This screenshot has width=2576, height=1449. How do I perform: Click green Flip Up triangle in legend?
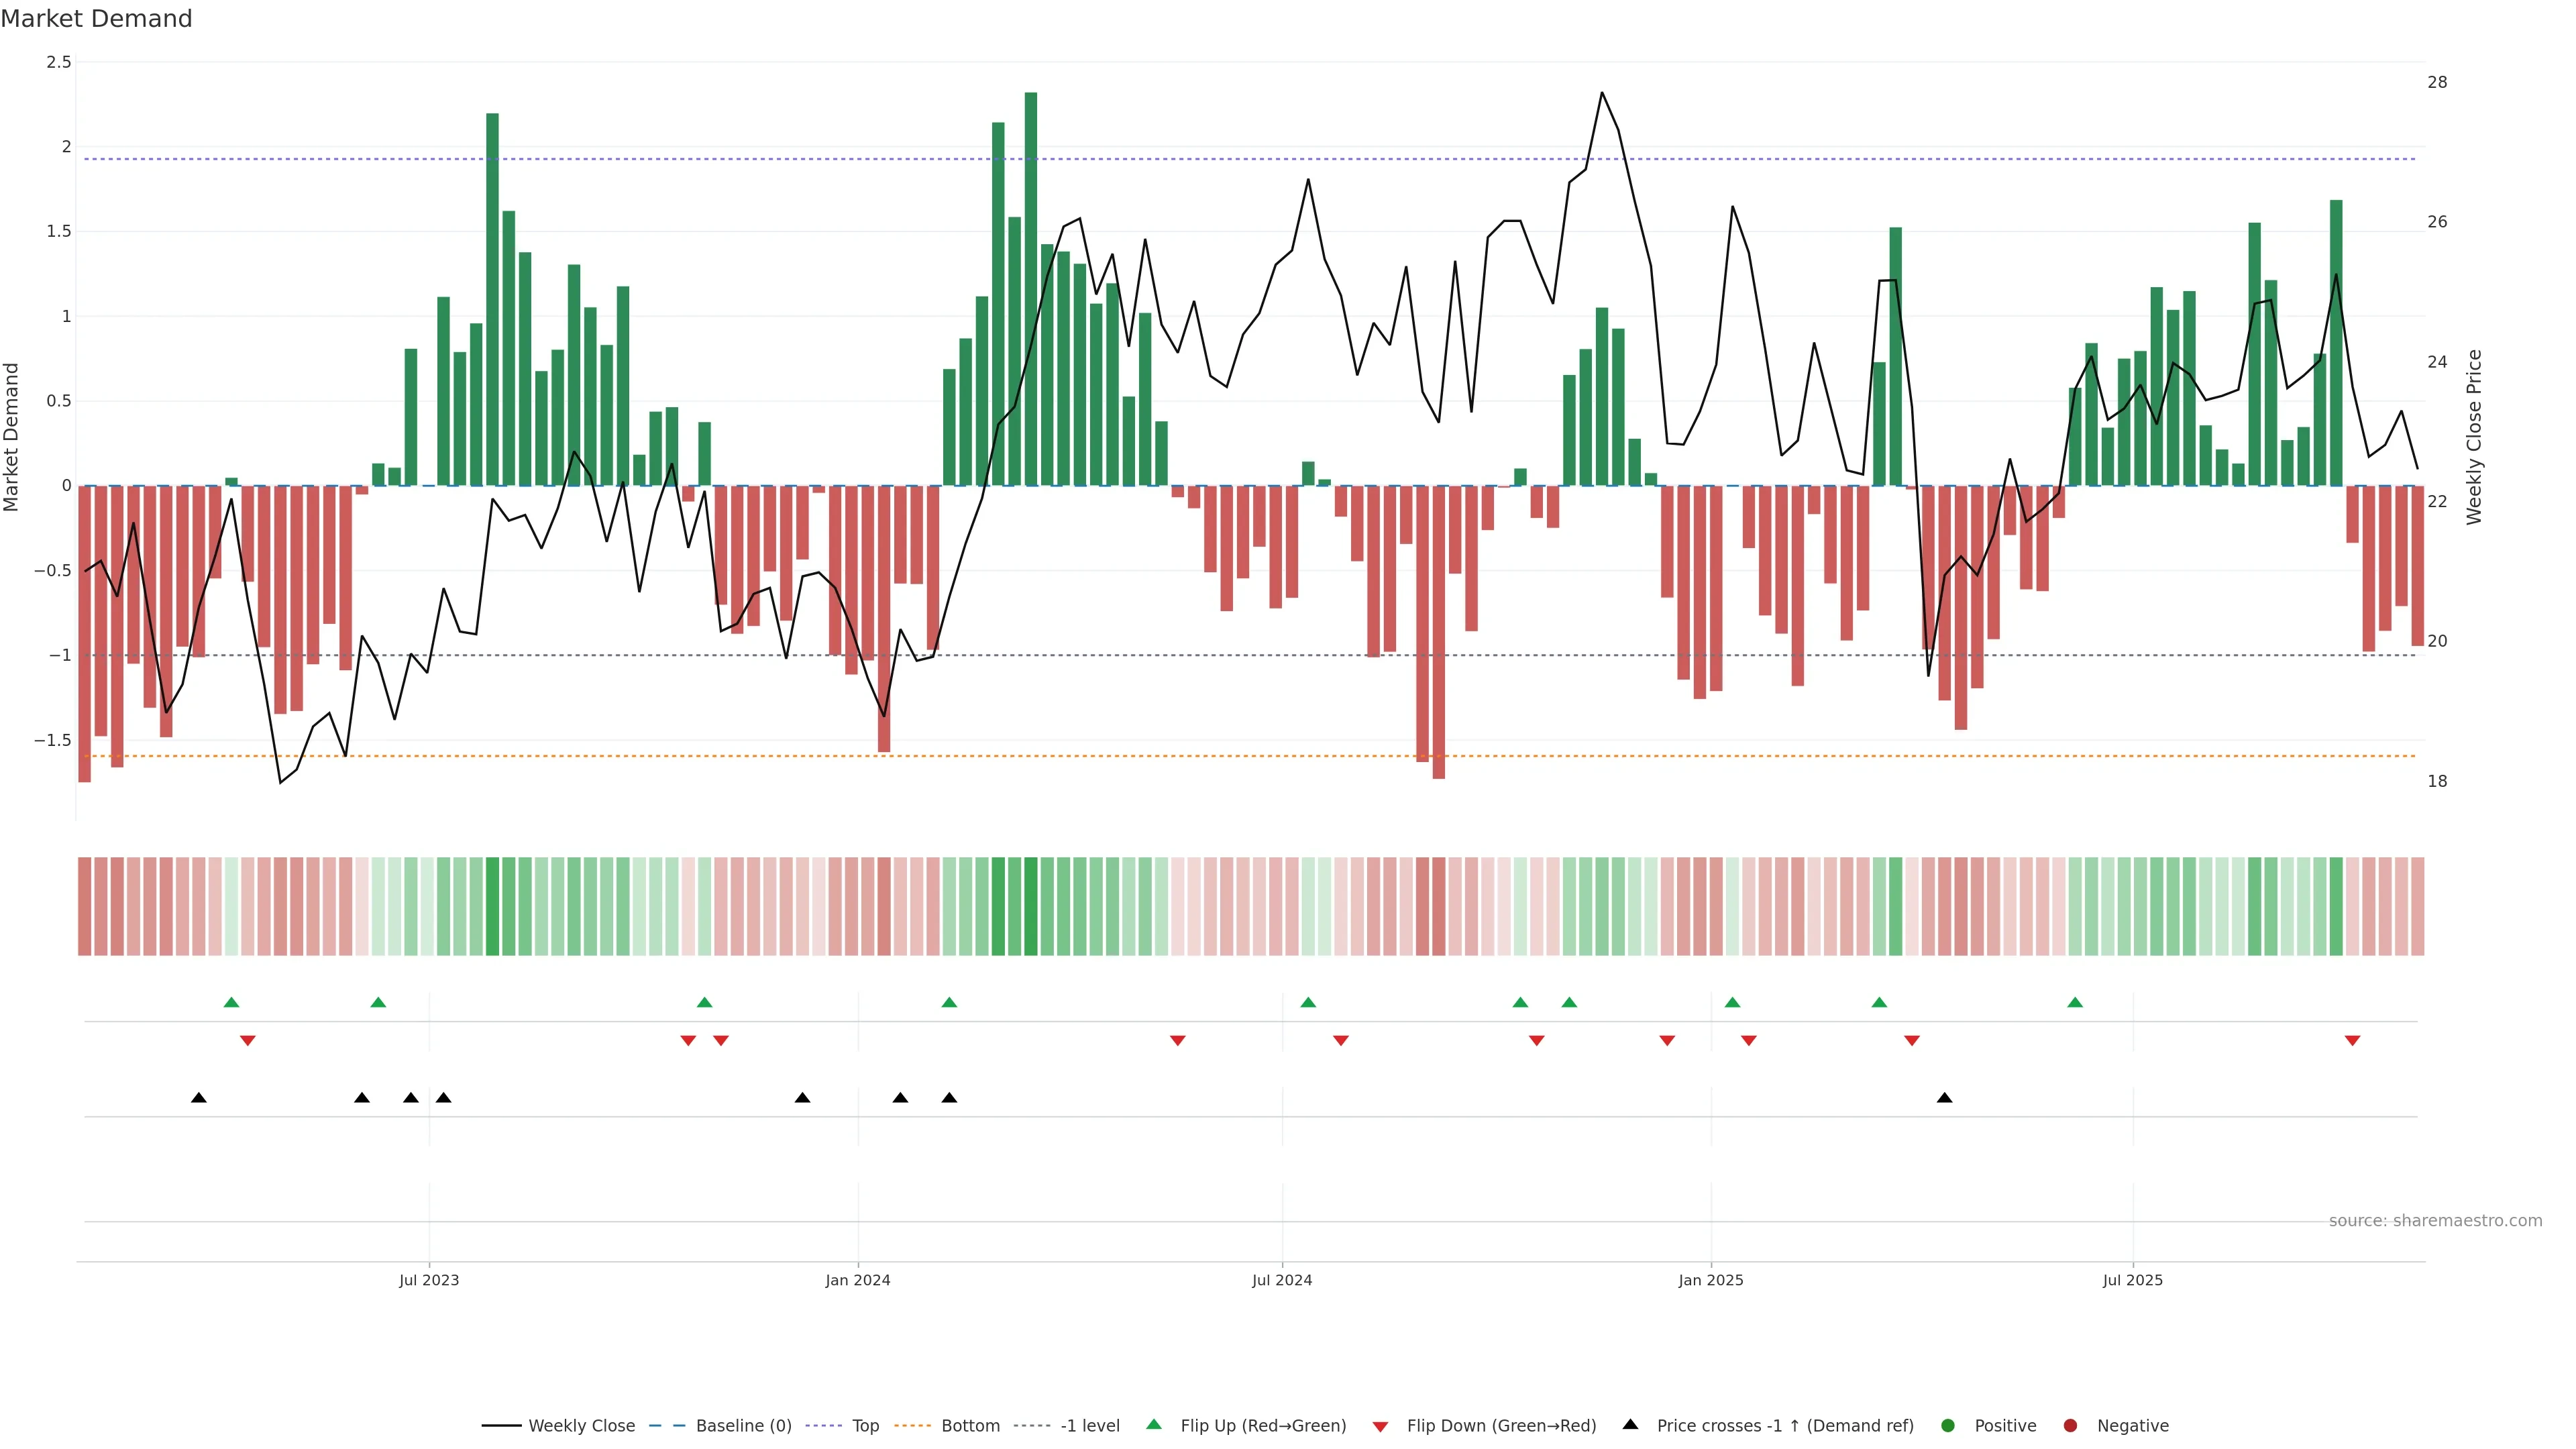coord(1154,1424)
